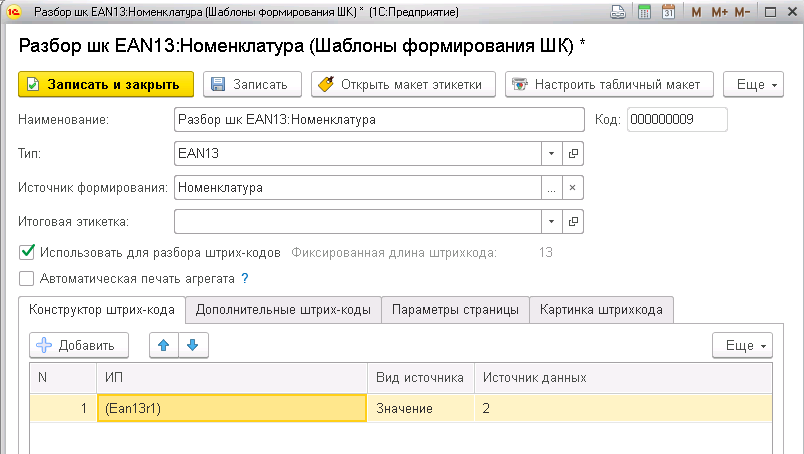Switch to Параметры страницы tab
The width and height of the screenshot is (804, 454).
point(455,310)
